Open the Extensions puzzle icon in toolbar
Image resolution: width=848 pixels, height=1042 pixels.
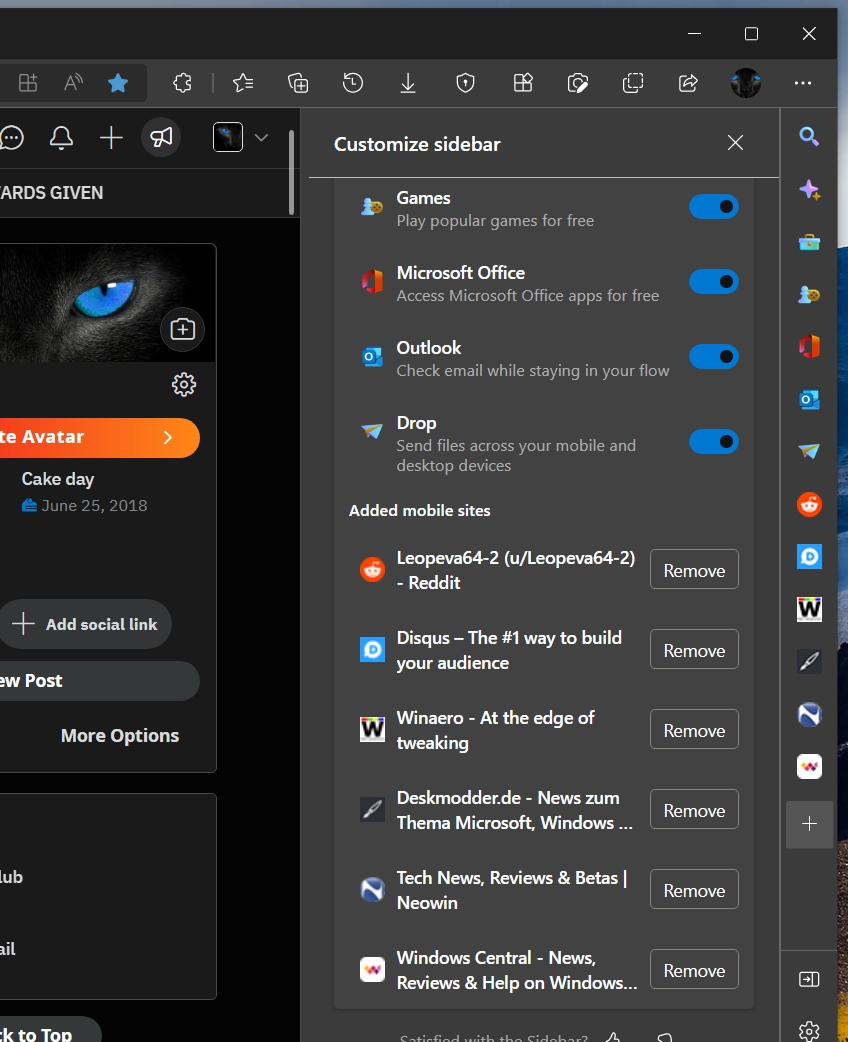tap(182, 83)
